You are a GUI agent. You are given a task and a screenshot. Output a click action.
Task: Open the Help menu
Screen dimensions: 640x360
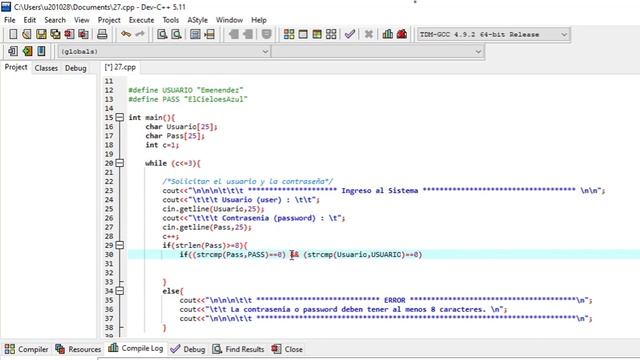pyautogui.click(x=259, y=20)
